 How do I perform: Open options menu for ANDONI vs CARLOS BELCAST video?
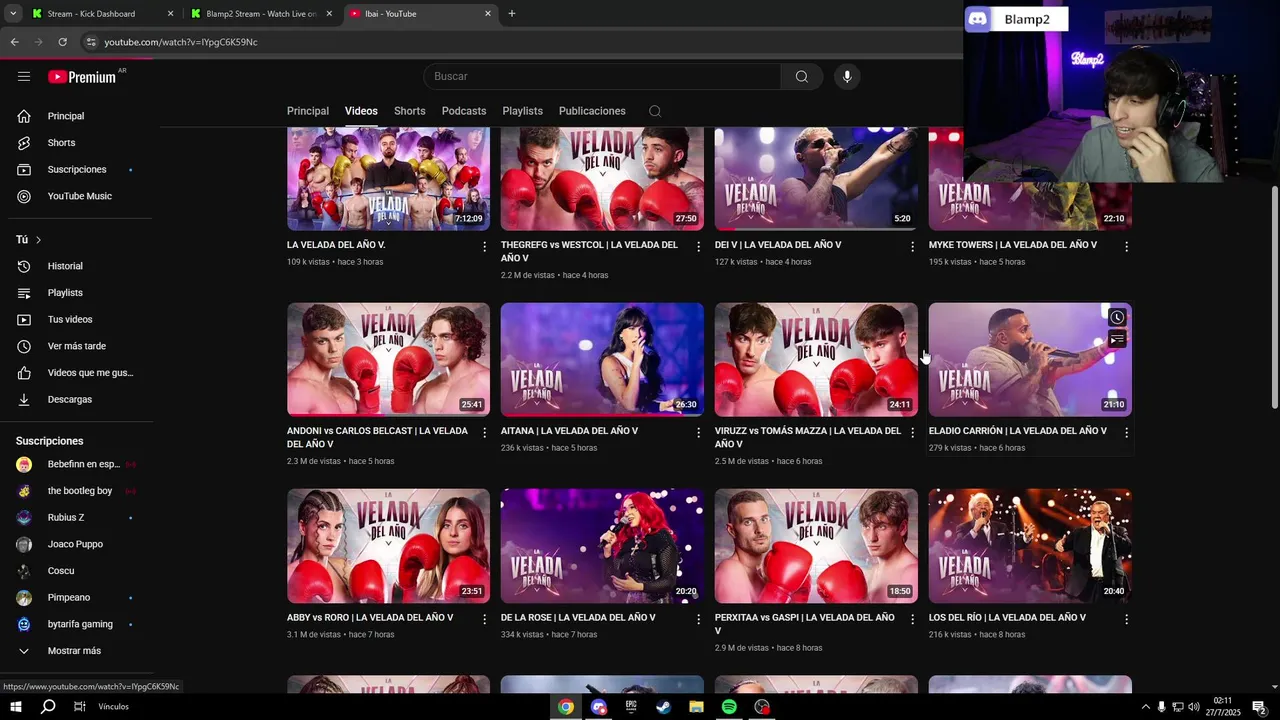pos(485,432)
